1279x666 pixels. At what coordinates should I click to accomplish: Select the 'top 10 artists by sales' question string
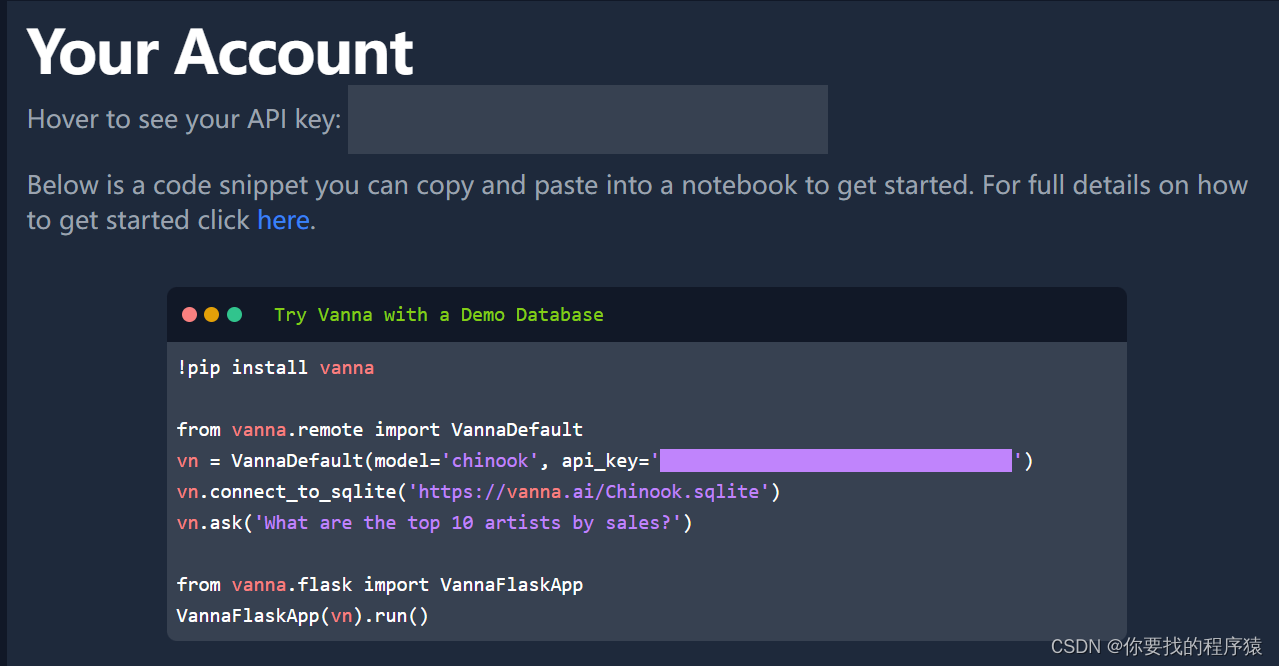pos(468,522)
